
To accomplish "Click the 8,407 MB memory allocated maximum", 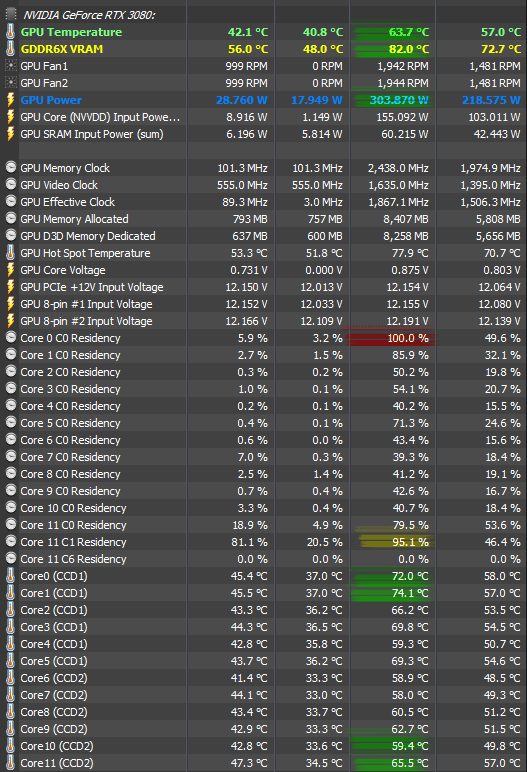I will (x=406, y=219).
